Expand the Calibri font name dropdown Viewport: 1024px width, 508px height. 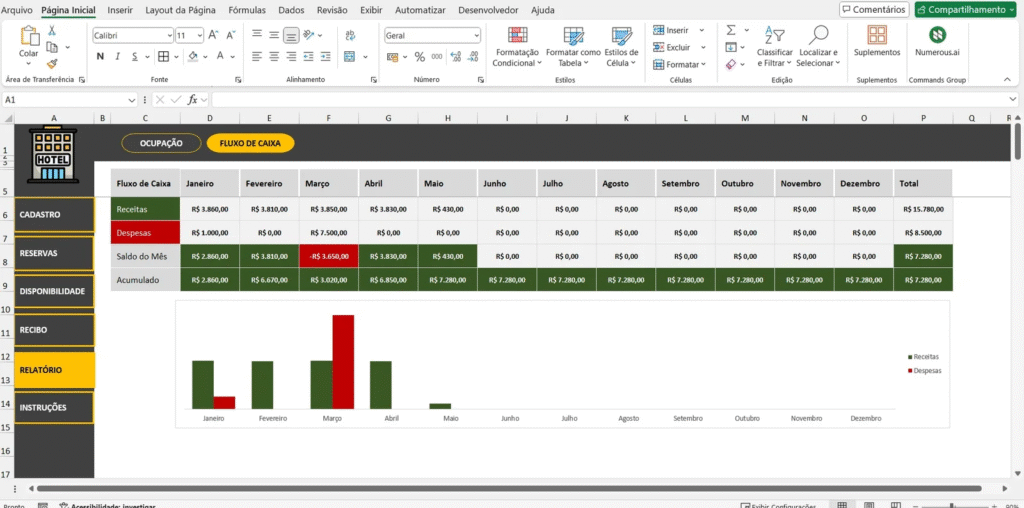(x=168, y=35)
